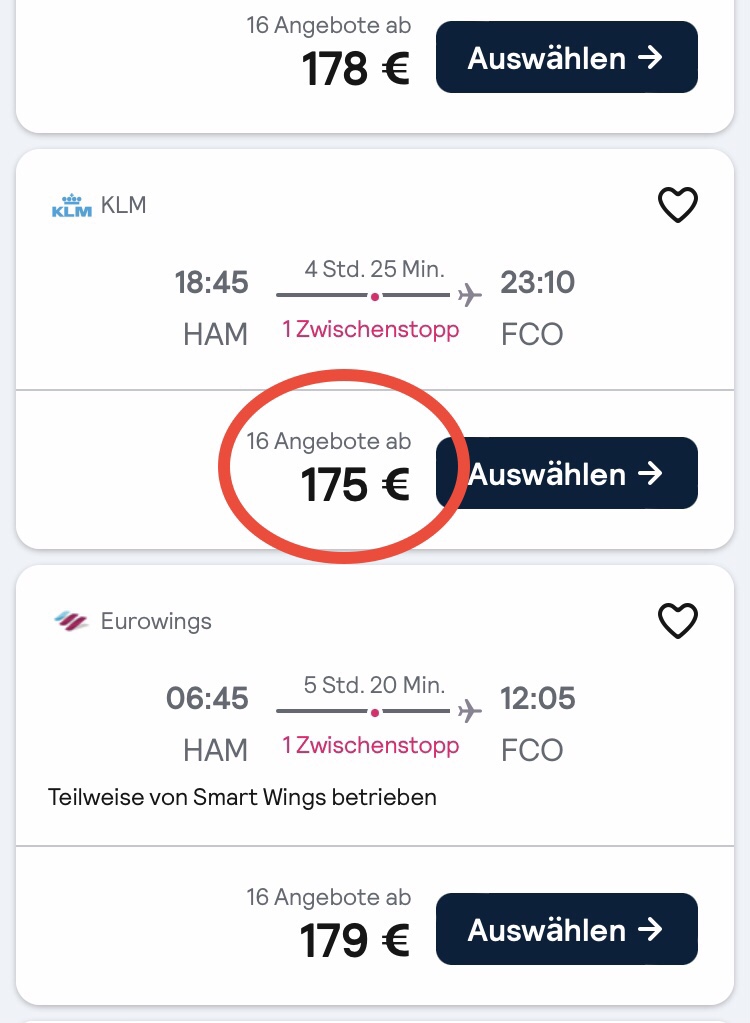This screenshot has width=750, height=1023.
Task: Choose the KLM flight for 175 €
Action: point(566,473)
